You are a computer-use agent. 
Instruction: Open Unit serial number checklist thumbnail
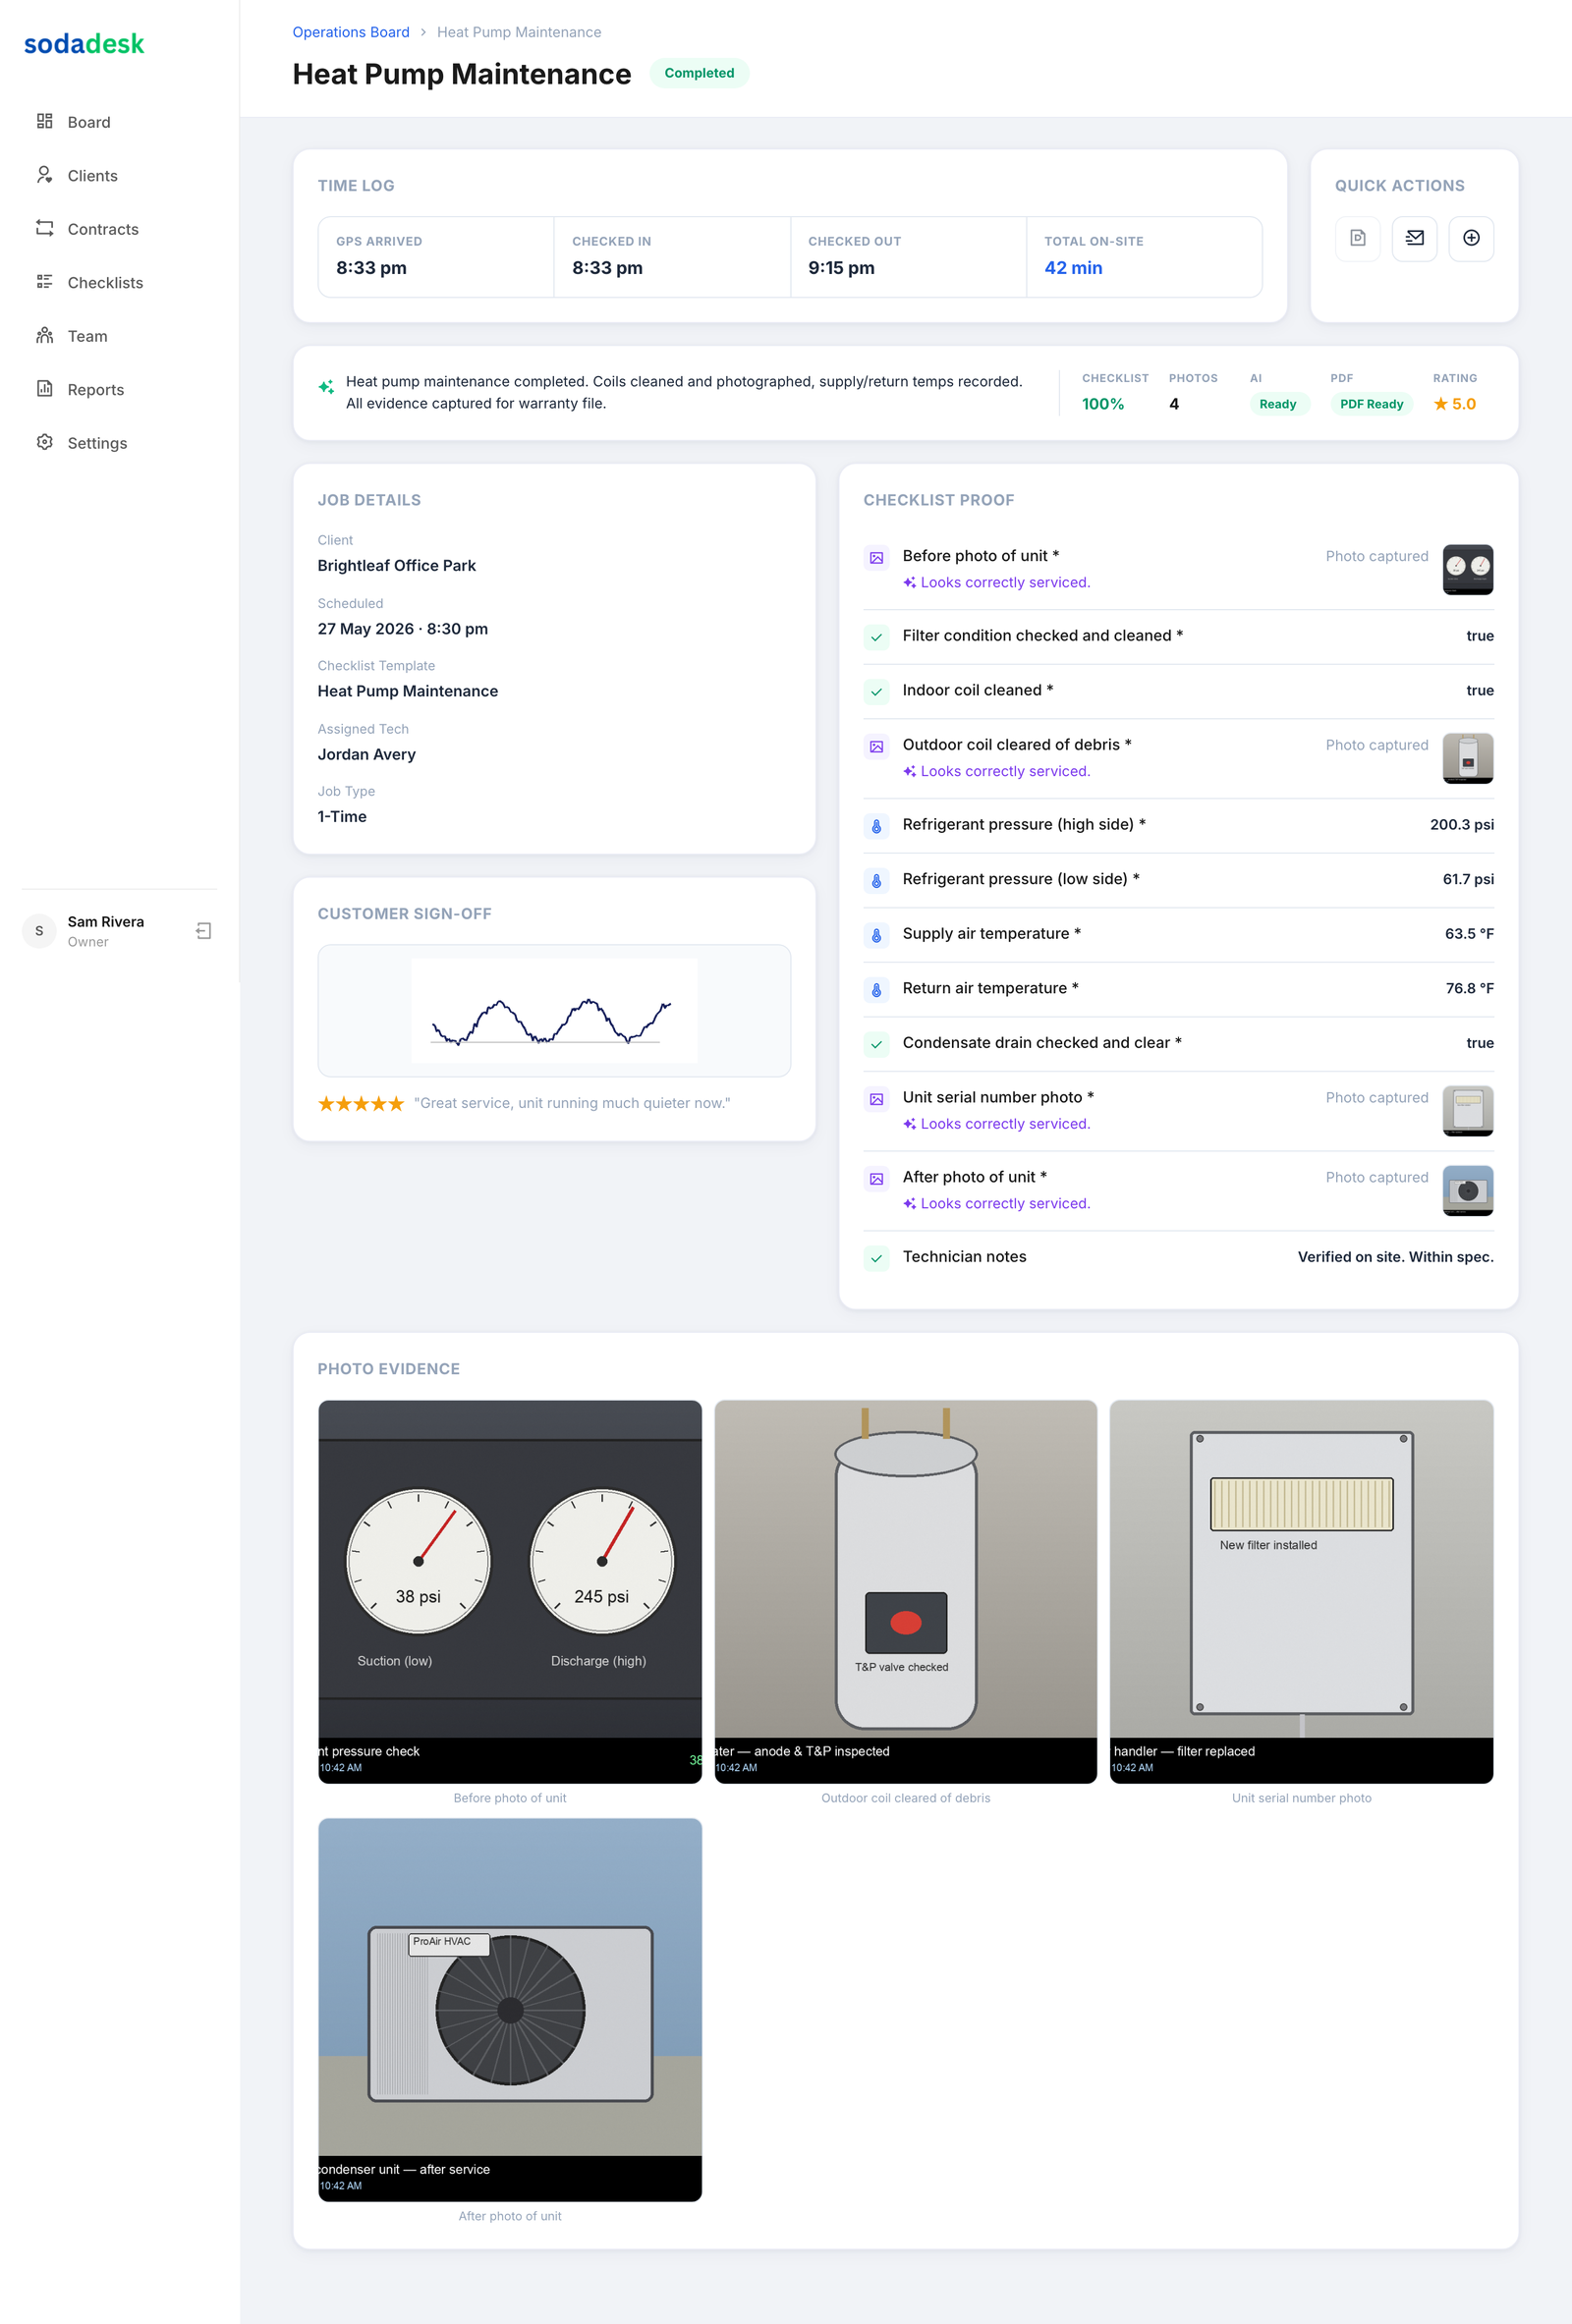click(1467, 1110)
